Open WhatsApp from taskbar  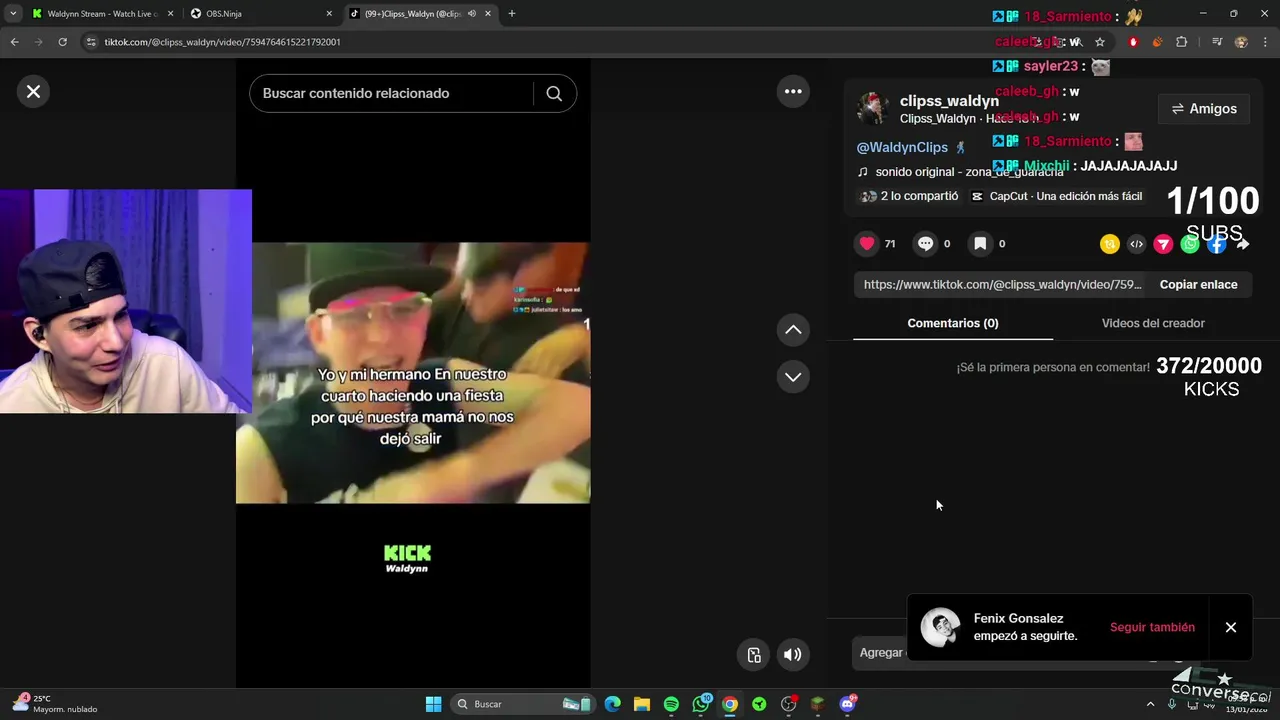(x=701, y=704)
